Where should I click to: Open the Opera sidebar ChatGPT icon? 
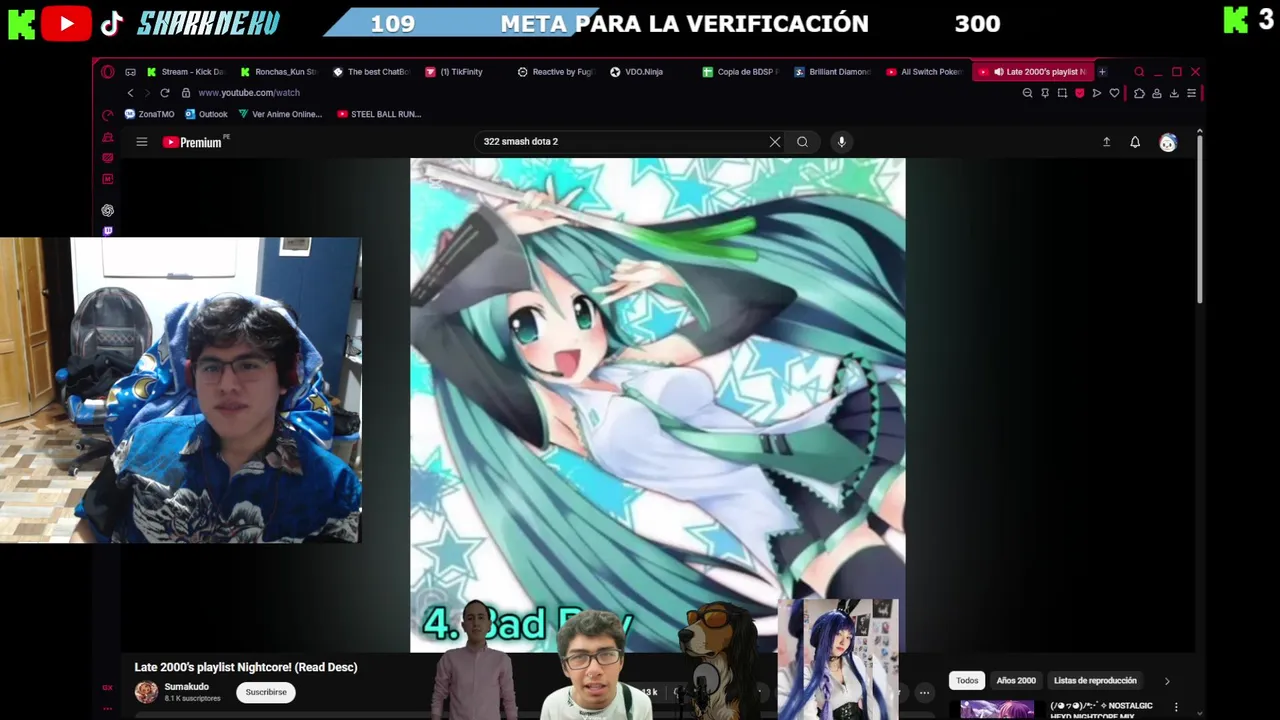(108, 211)
